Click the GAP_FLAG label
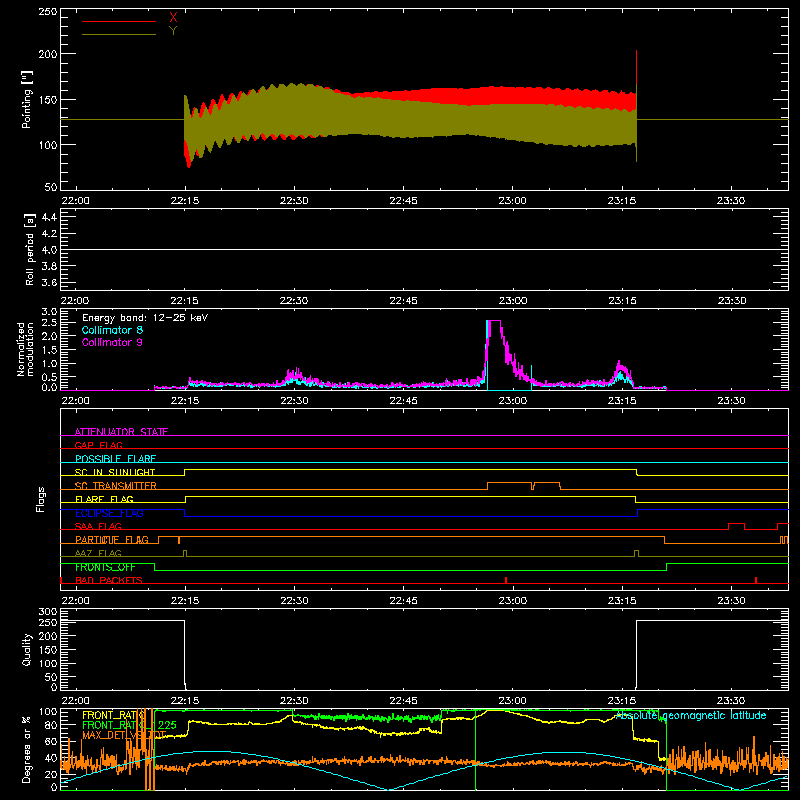 pyautogui.click(x=98, y=445)
